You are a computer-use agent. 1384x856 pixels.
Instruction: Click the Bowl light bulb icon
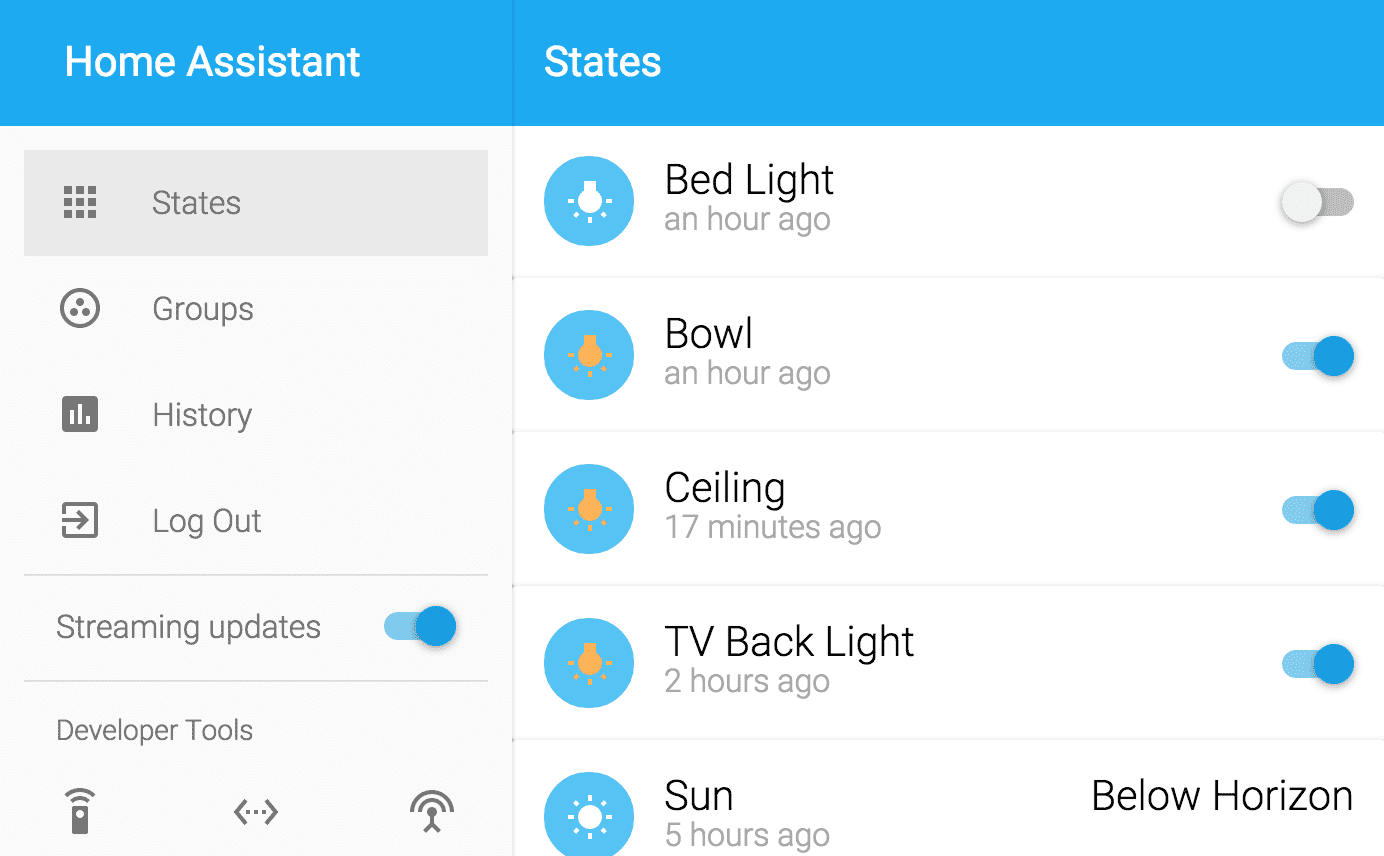589,355
